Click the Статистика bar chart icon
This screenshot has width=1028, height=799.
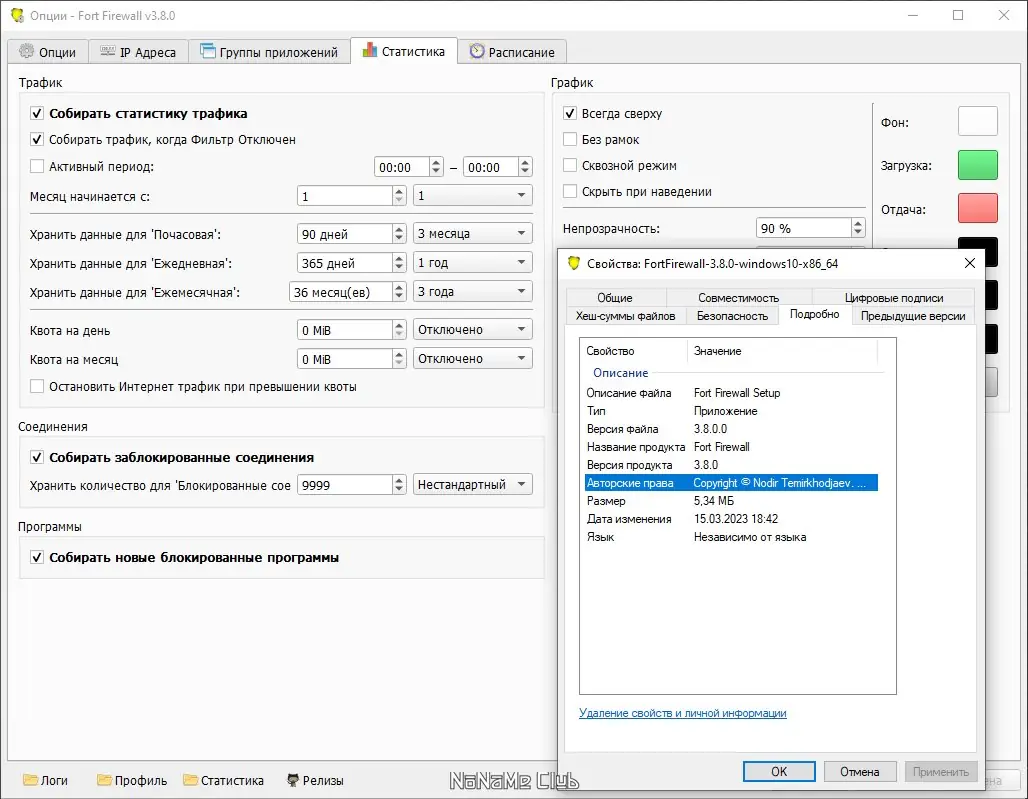(370, 50)
